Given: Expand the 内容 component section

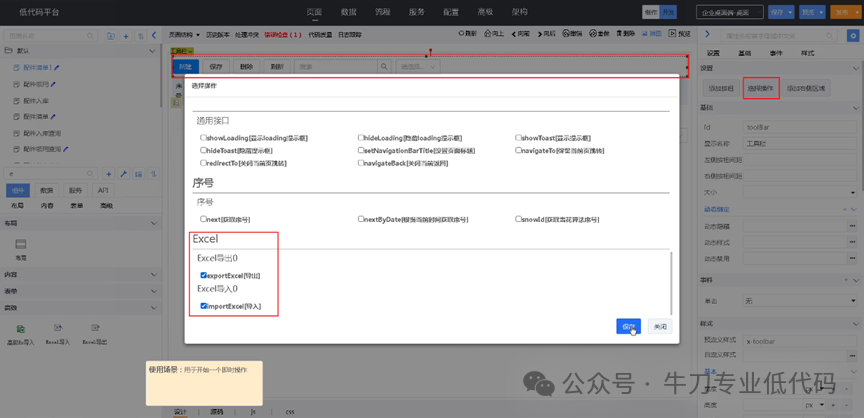Looking at the screenshot, I should click(x=153, y=274).
